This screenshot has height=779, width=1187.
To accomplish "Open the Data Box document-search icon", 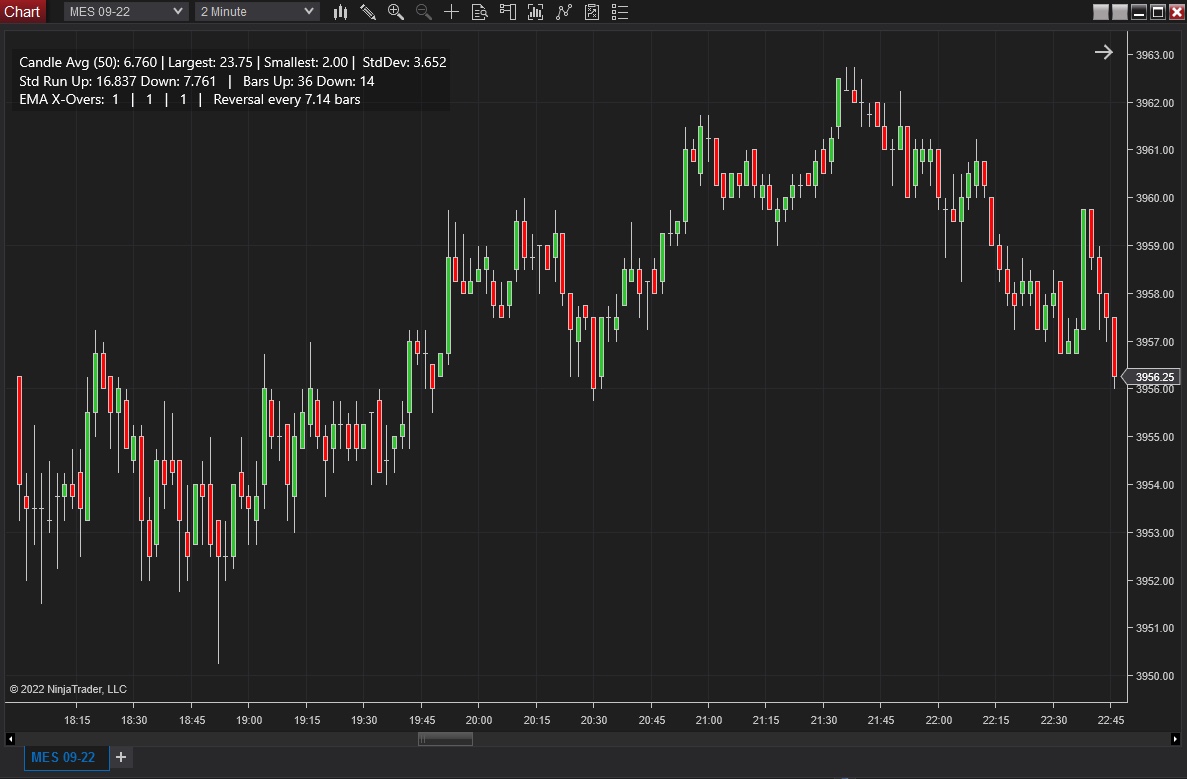I will tap(479, 11).
